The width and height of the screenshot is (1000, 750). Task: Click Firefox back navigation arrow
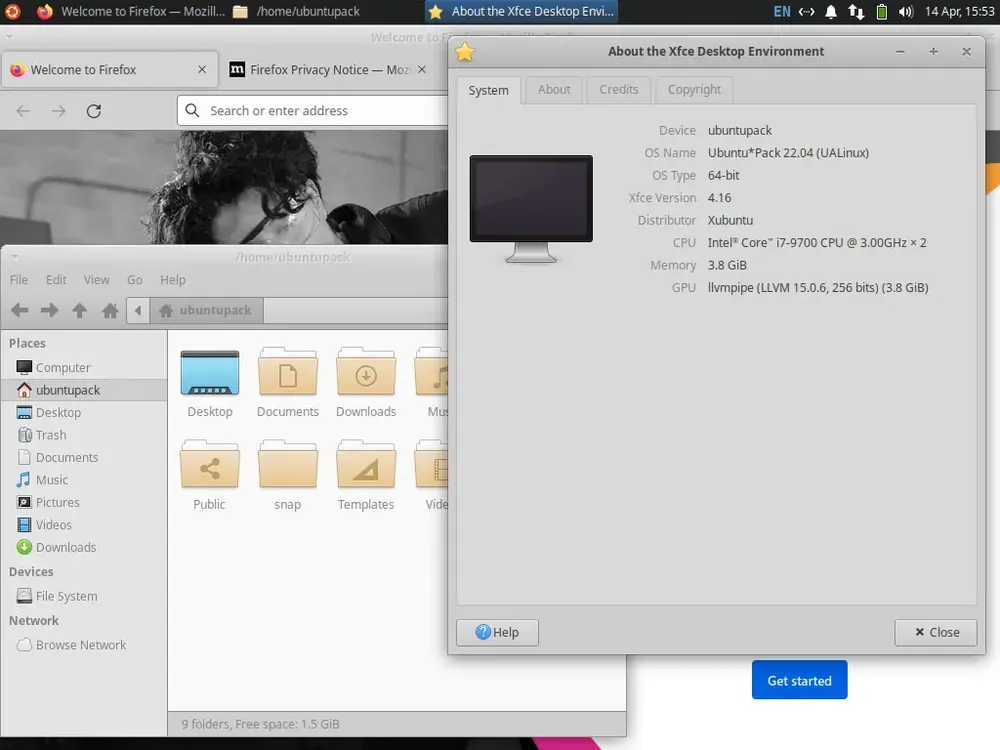pyautogui.click(x=24, y=111)
